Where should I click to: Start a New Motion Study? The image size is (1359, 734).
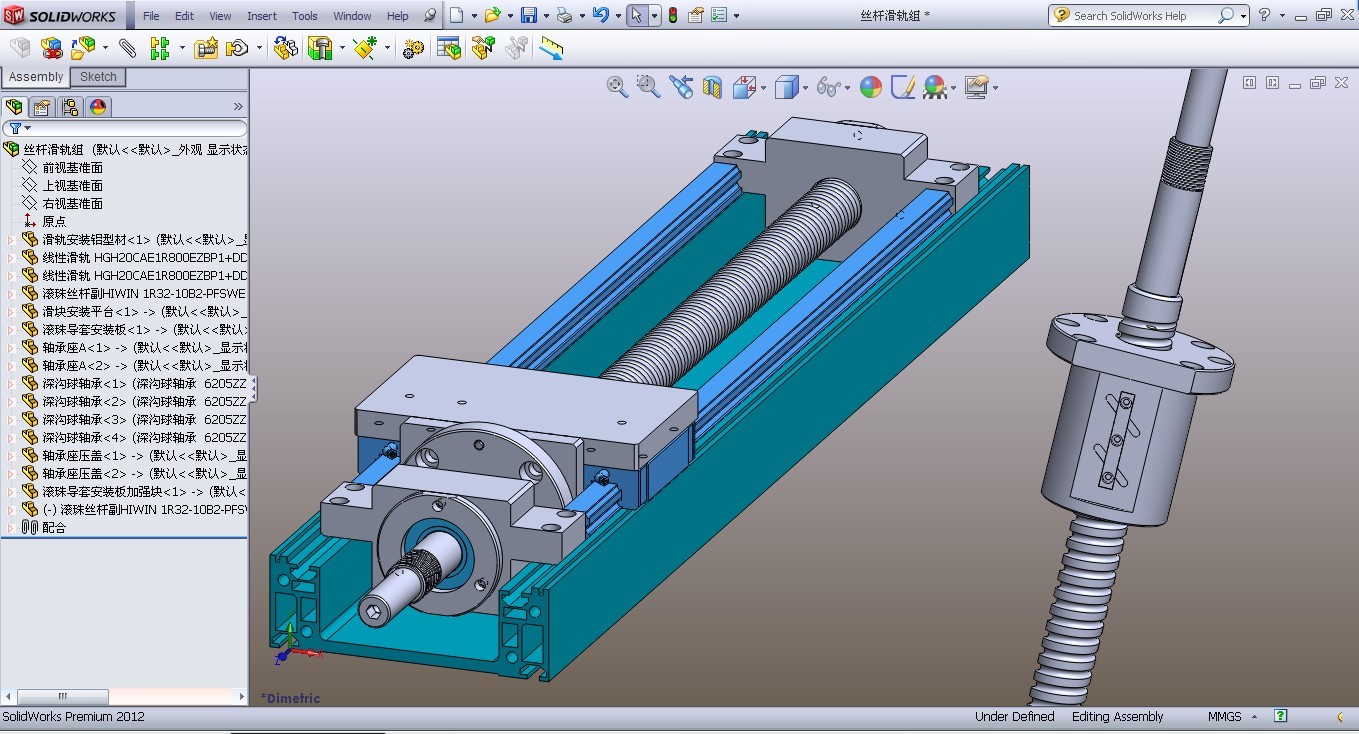click(x=413, y=47)
